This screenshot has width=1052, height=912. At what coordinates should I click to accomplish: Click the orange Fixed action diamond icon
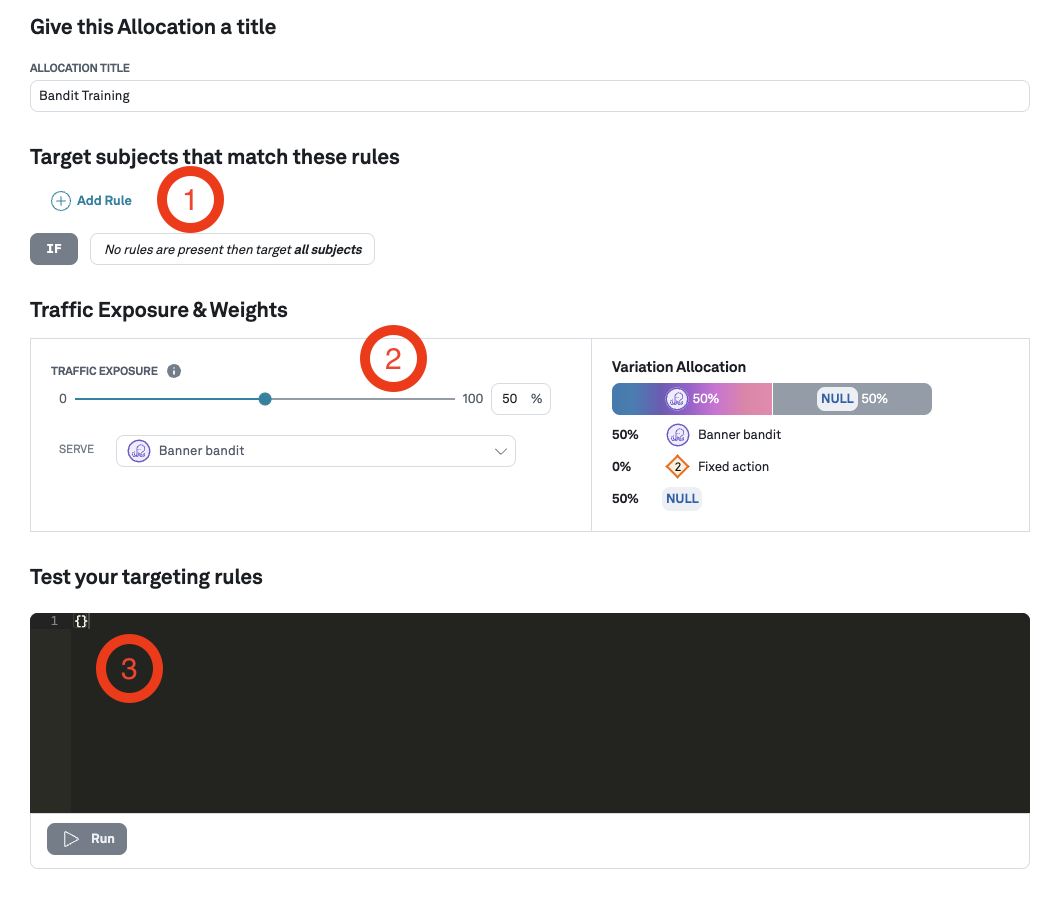coord(678,466)
